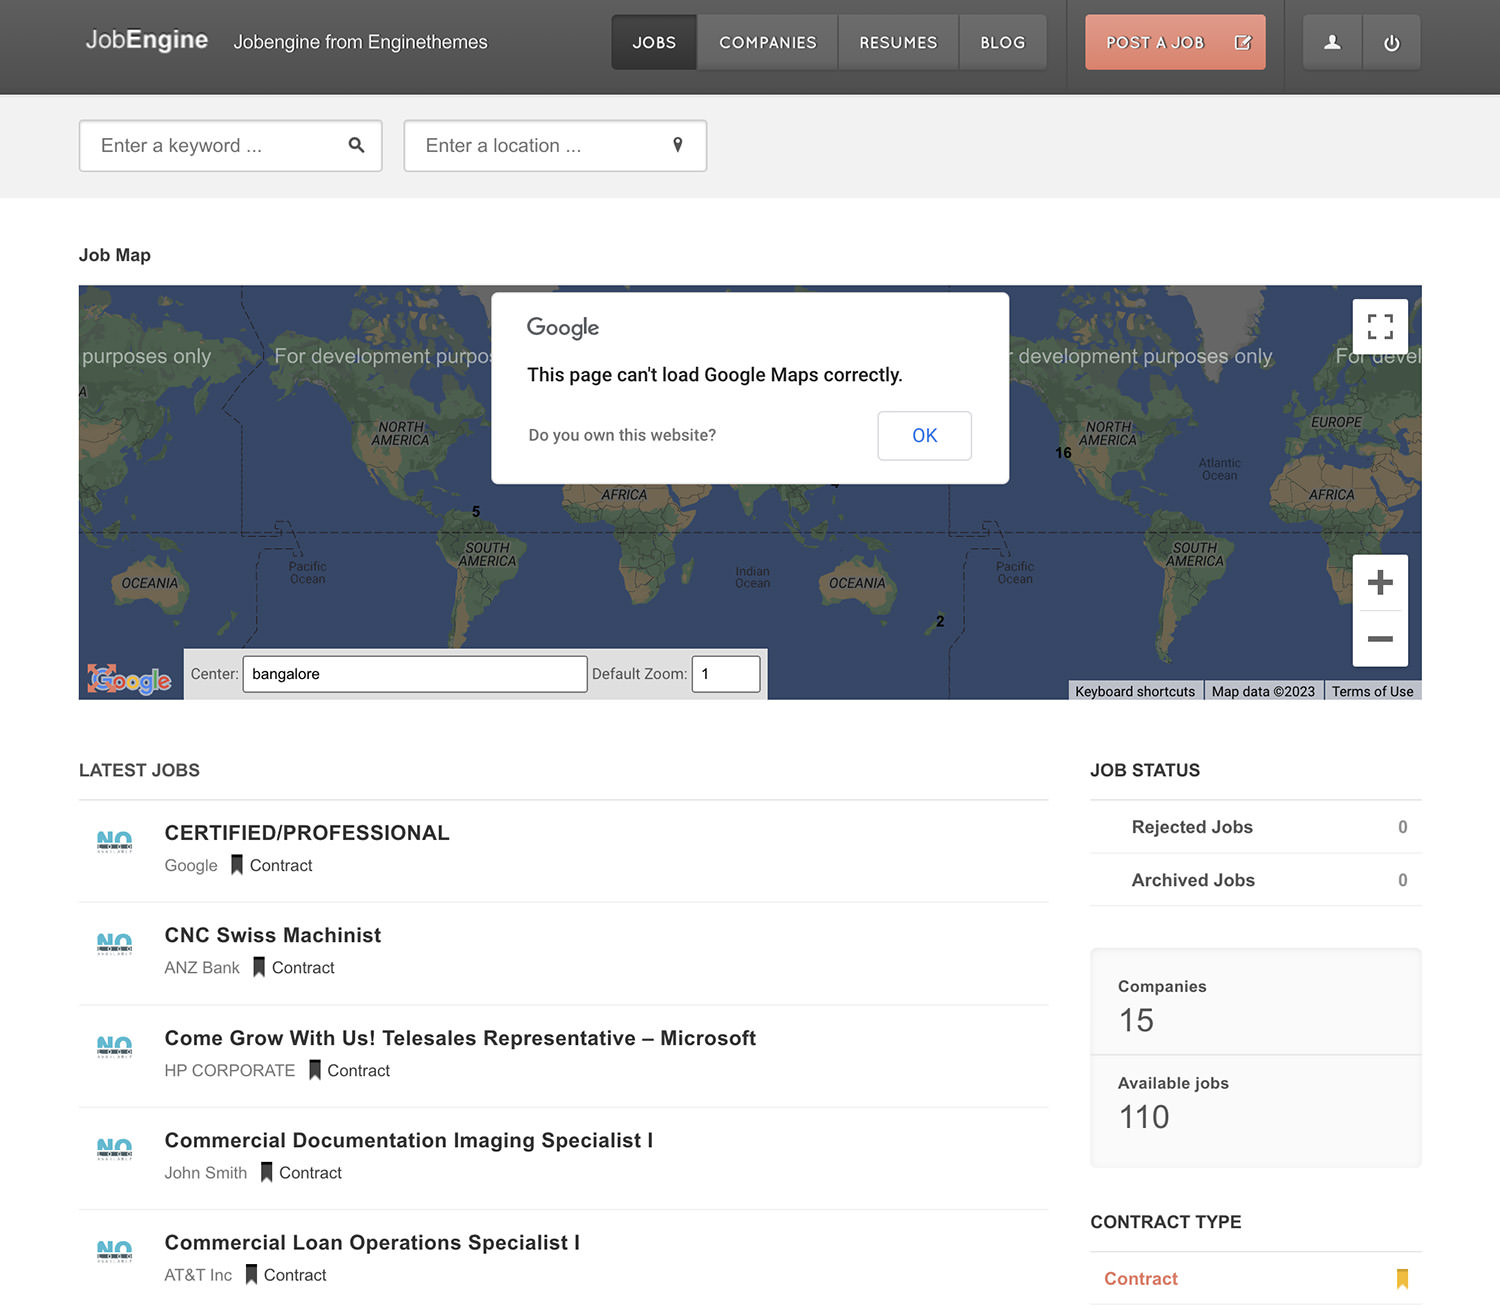
Task: Click bookmark icon beside Google Contract
Action: point(237,865)
